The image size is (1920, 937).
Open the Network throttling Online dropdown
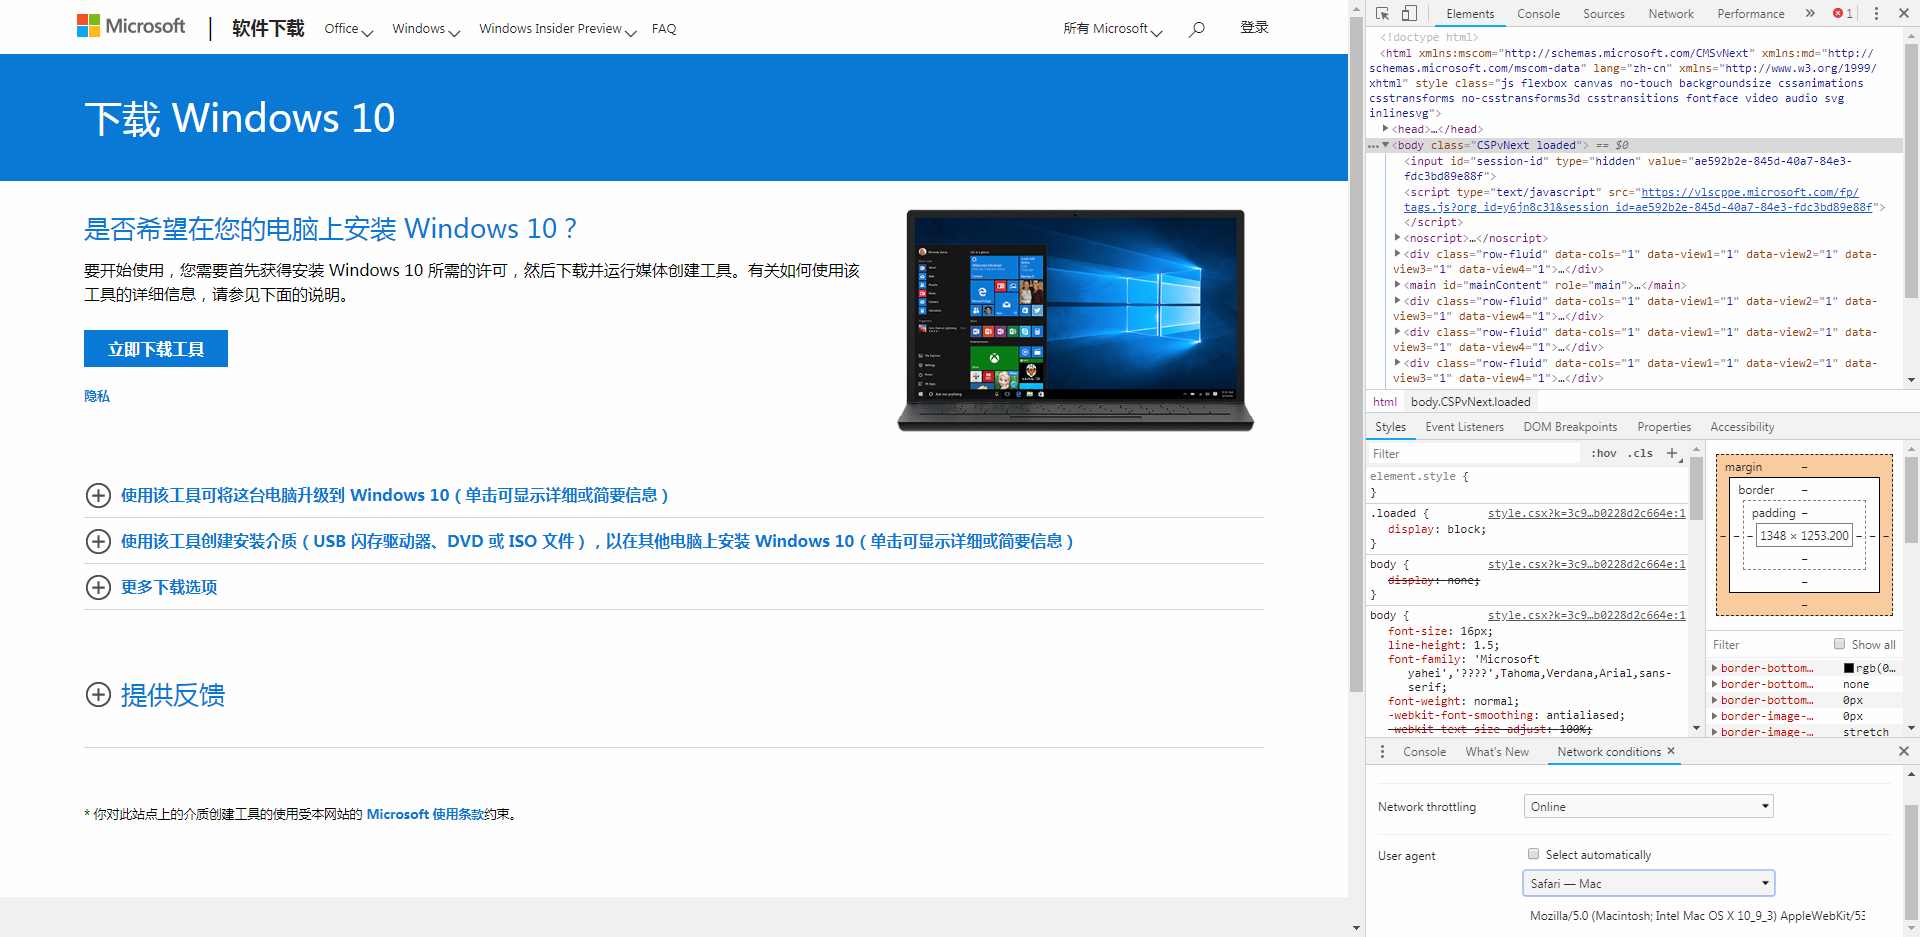[1648, 806]
